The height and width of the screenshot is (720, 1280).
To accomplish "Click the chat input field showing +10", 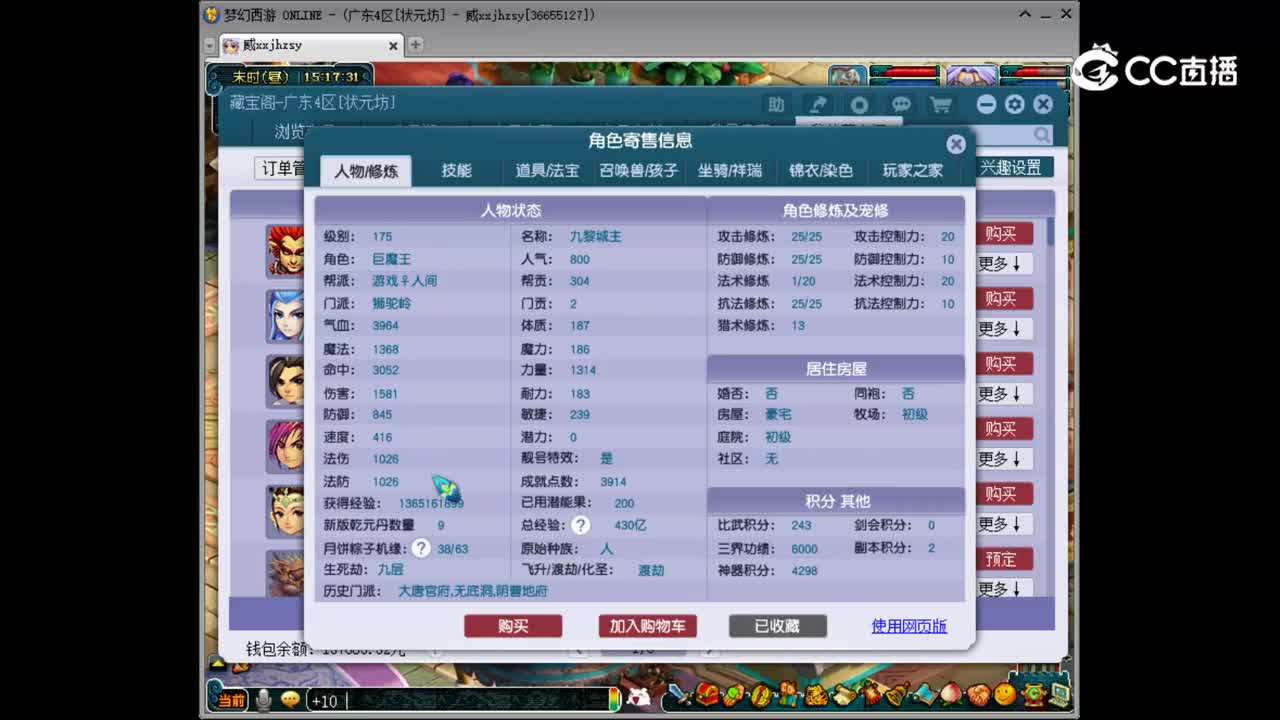I will pyautogui.click(x=457, y=700).
